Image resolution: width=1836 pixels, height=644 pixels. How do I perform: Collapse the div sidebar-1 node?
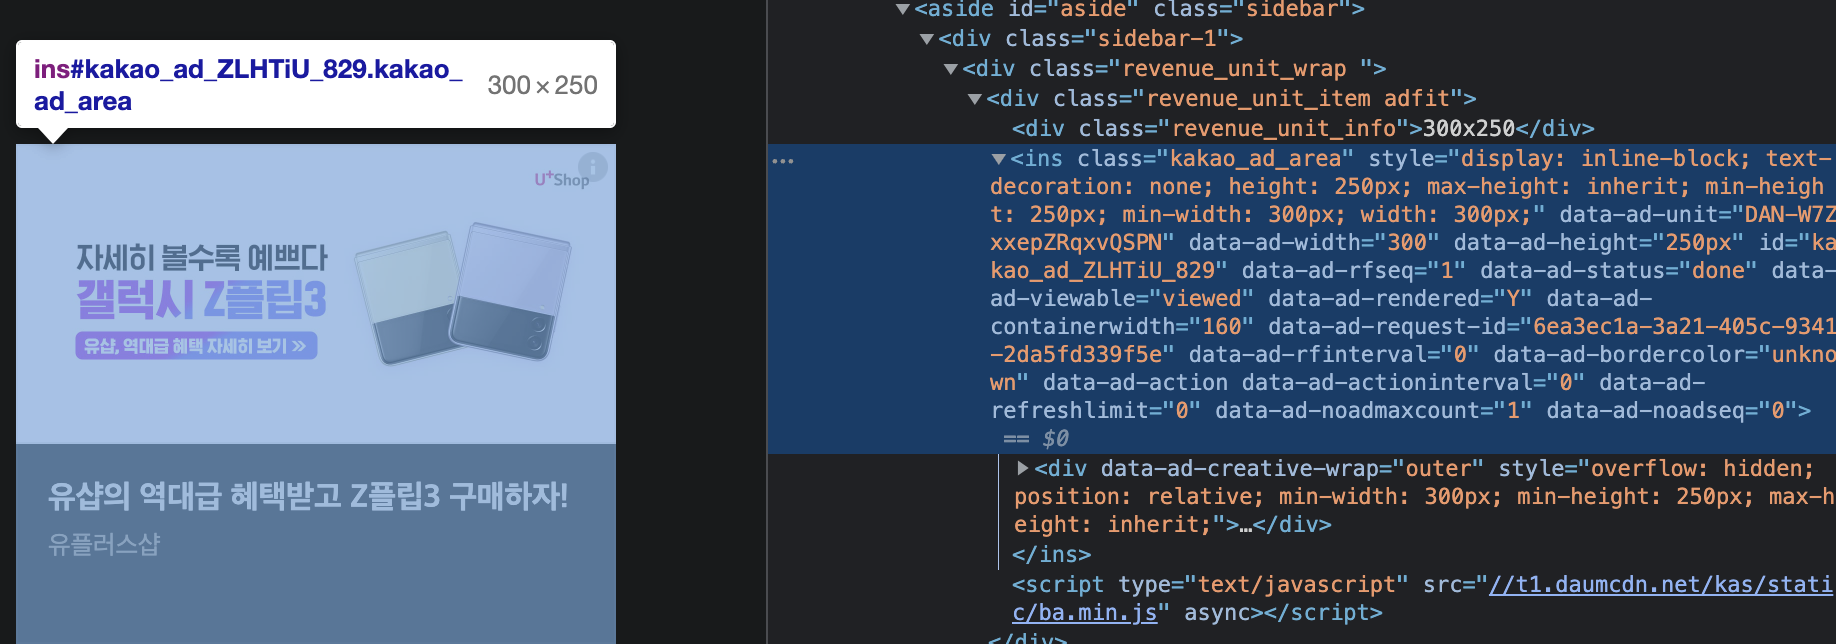[x=927, y=39]
